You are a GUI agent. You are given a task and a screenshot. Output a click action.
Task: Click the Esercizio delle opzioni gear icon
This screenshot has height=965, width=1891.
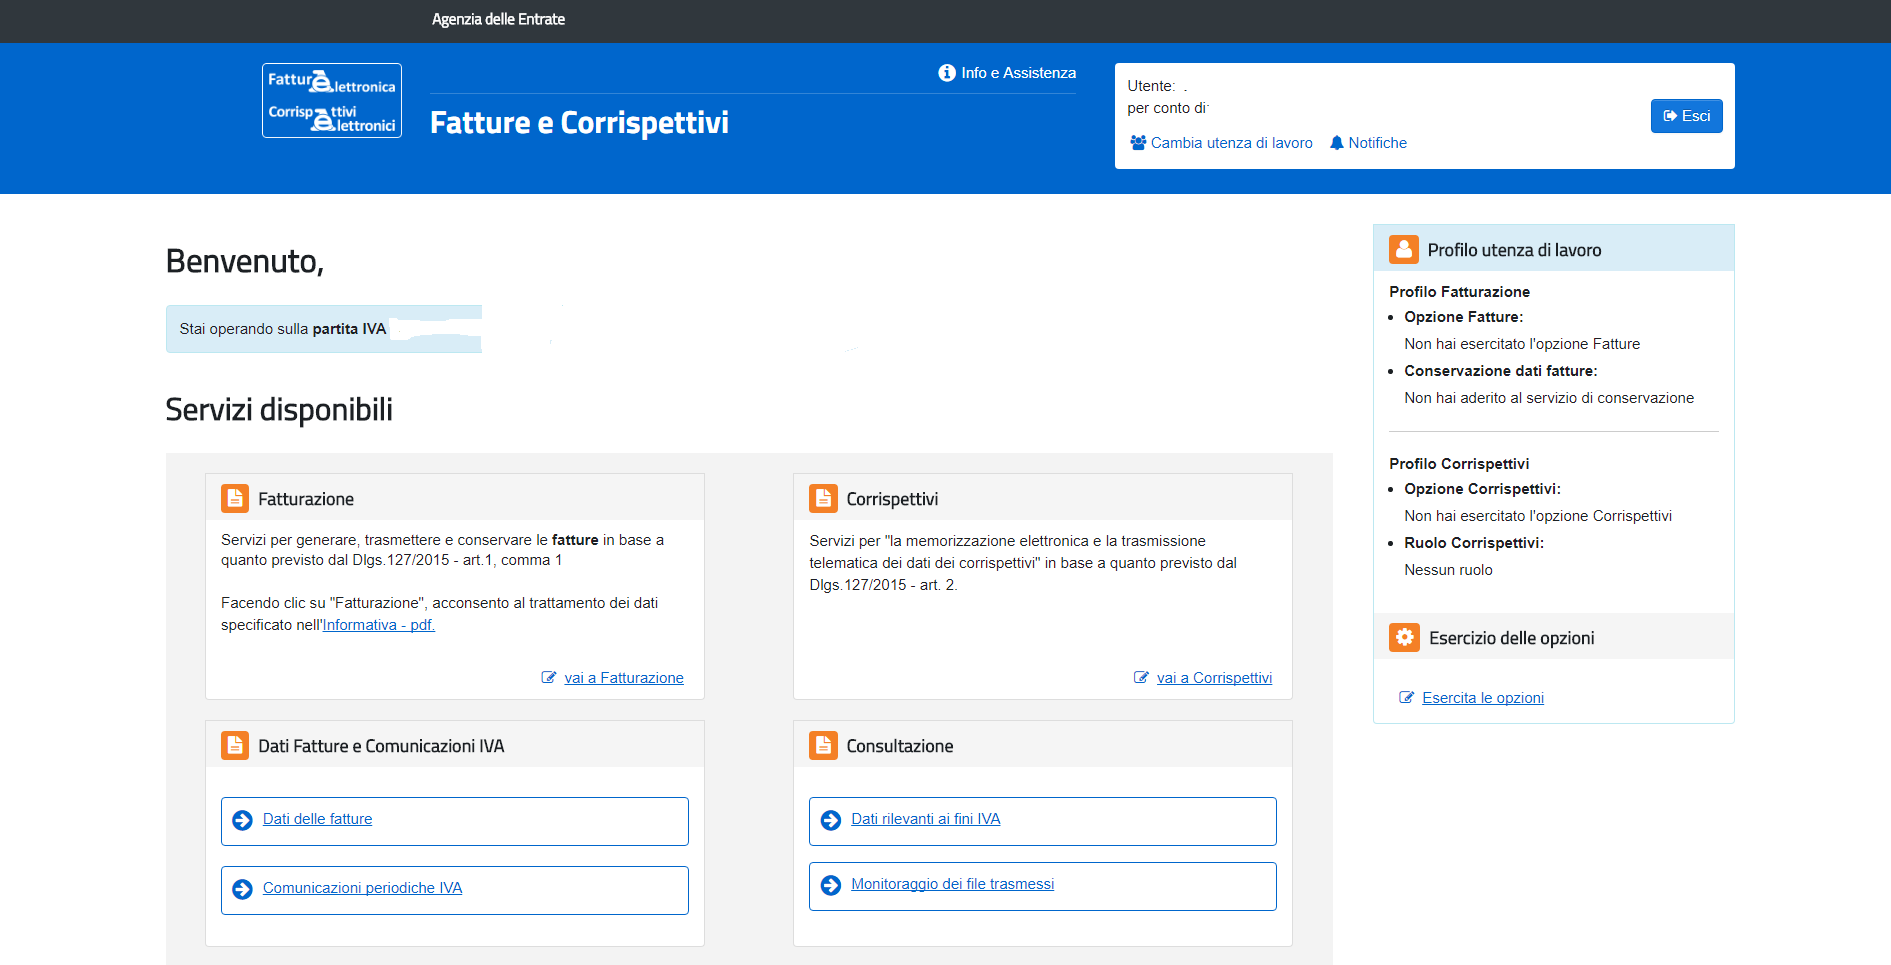point(1404,637)
